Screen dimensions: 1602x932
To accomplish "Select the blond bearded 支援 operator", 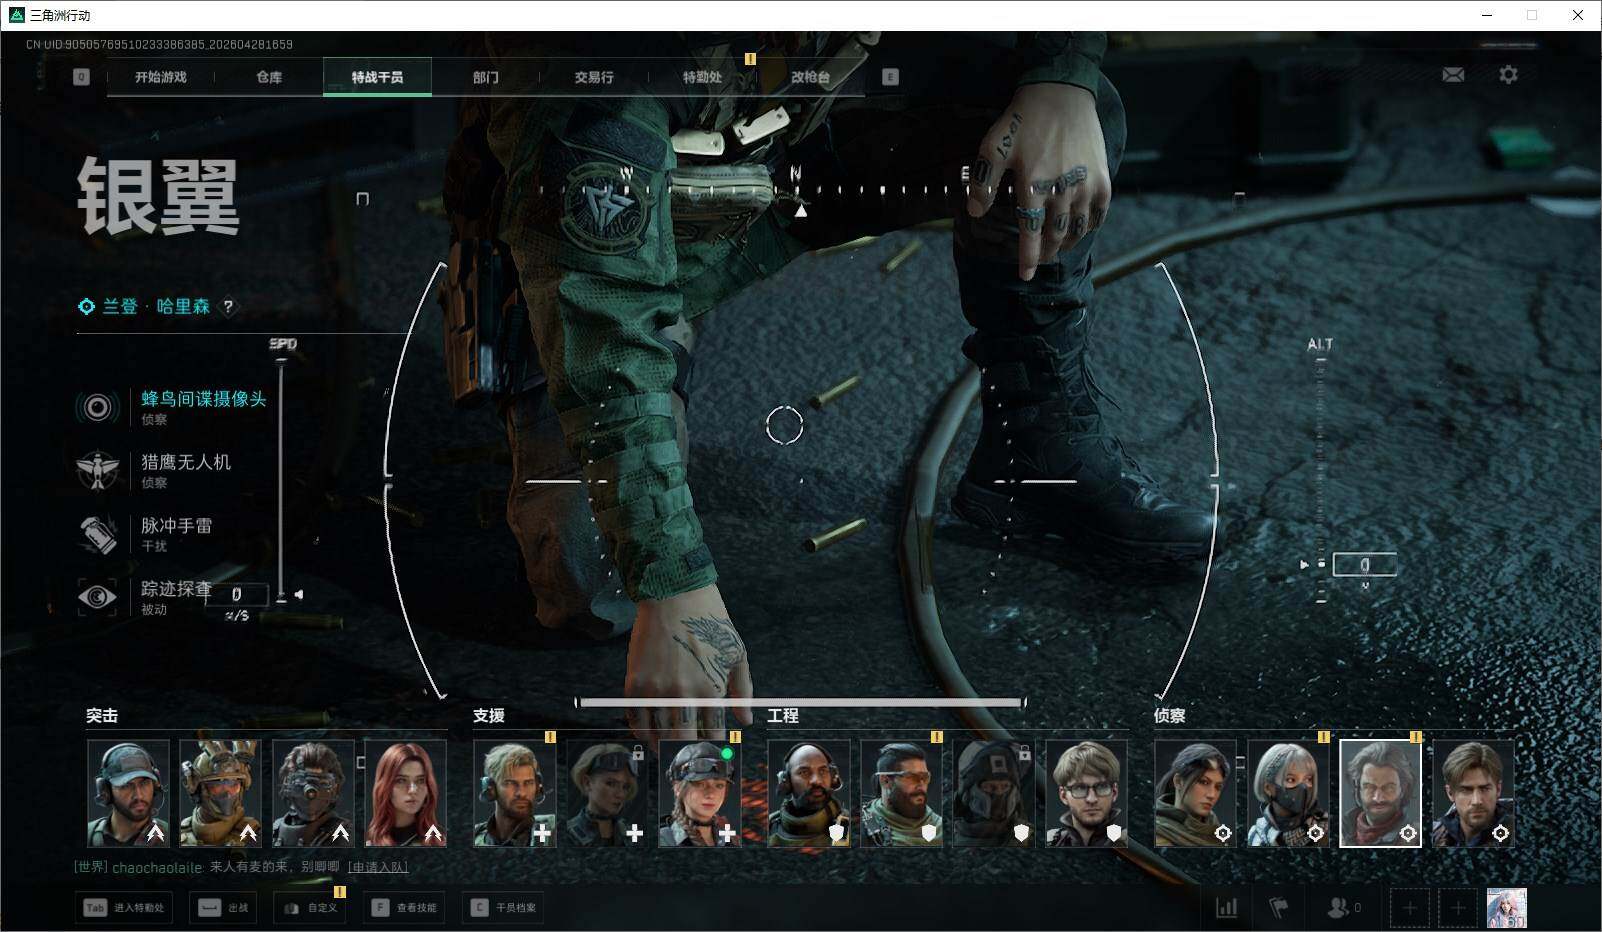I will (514, 793).
